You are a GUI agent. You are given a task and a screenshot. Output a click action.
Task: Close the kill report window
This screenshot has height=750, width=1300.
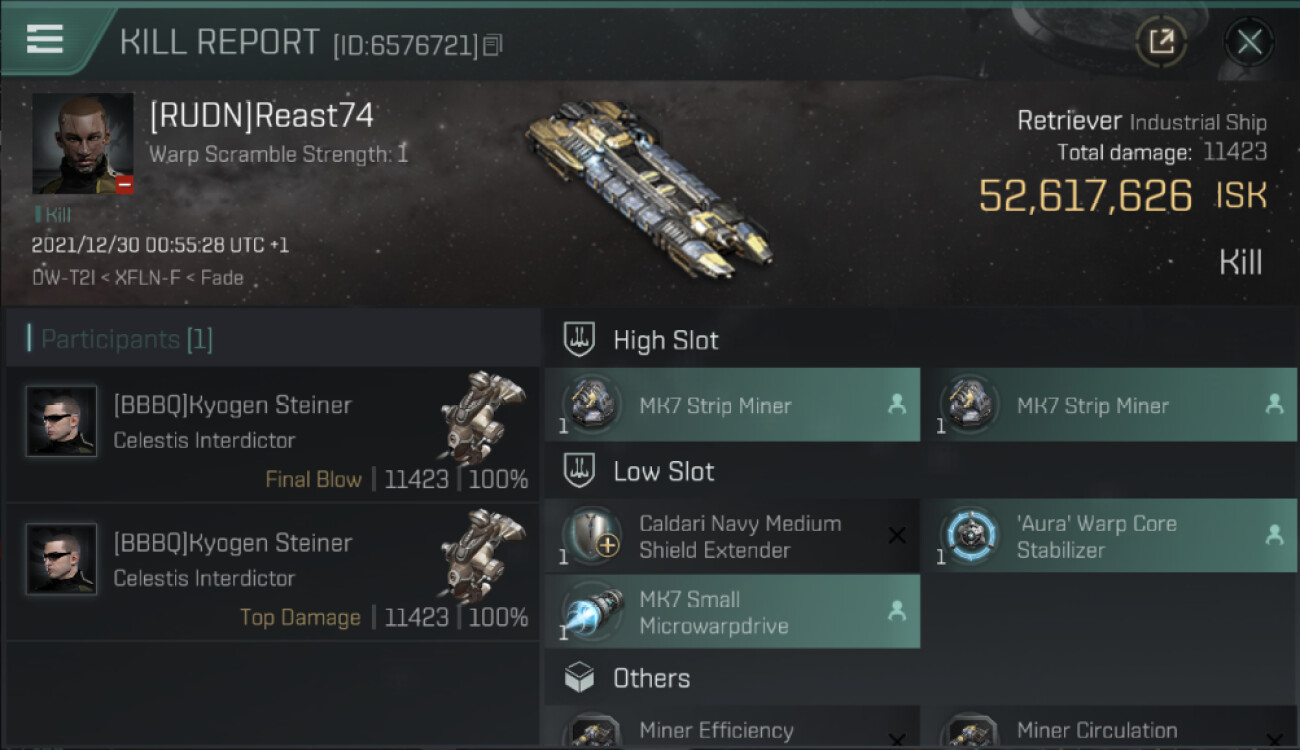tap(1249, 42)
